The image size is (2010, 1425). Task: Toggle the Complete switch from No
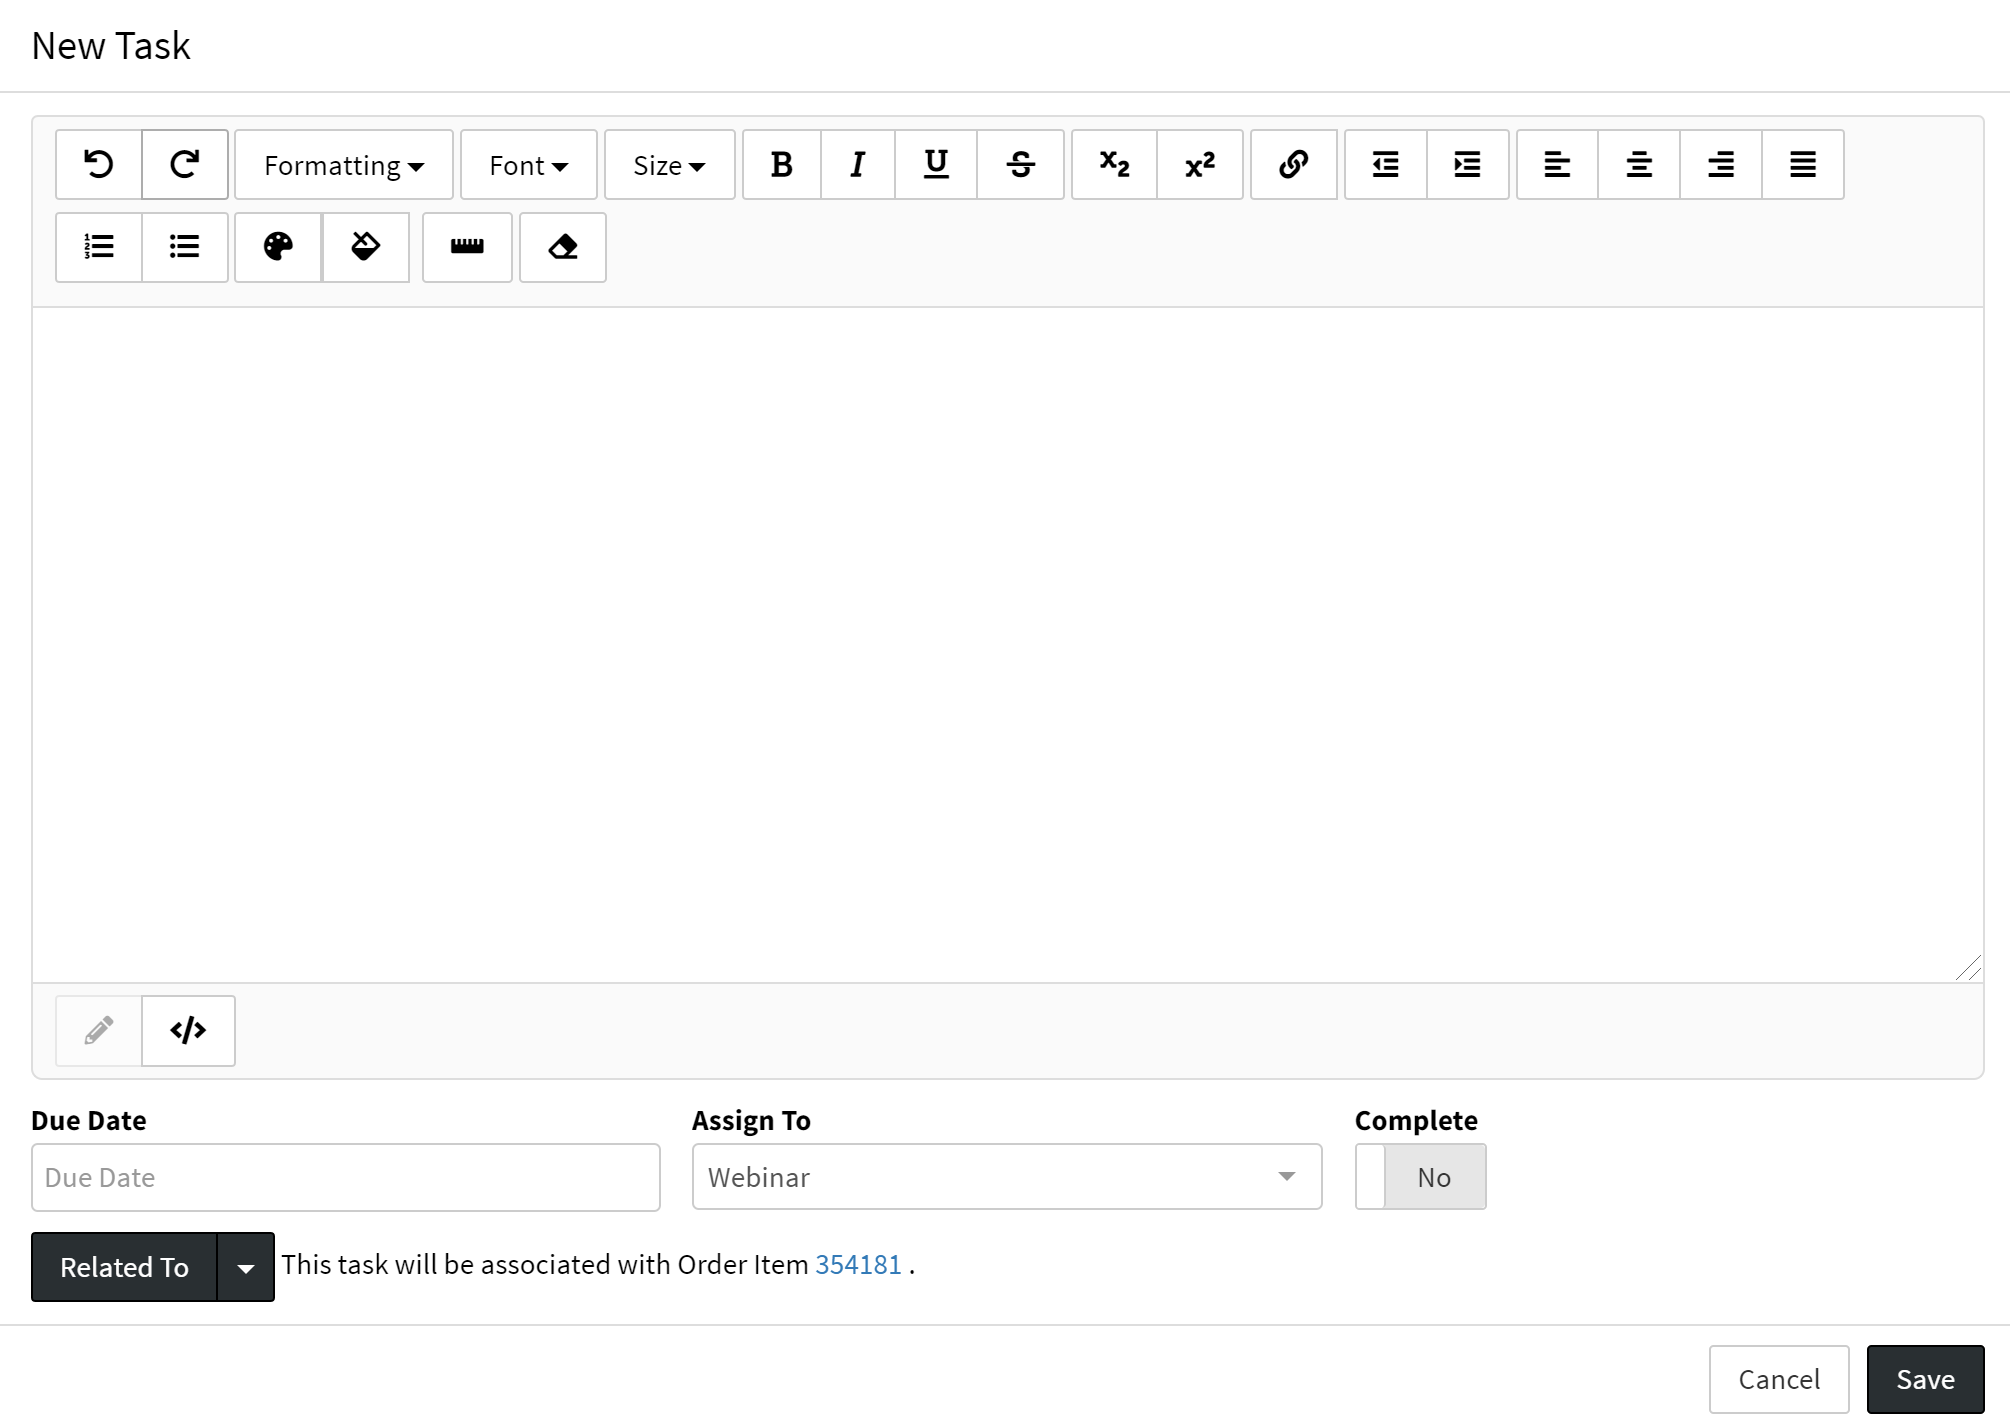click(1420, 1177)
